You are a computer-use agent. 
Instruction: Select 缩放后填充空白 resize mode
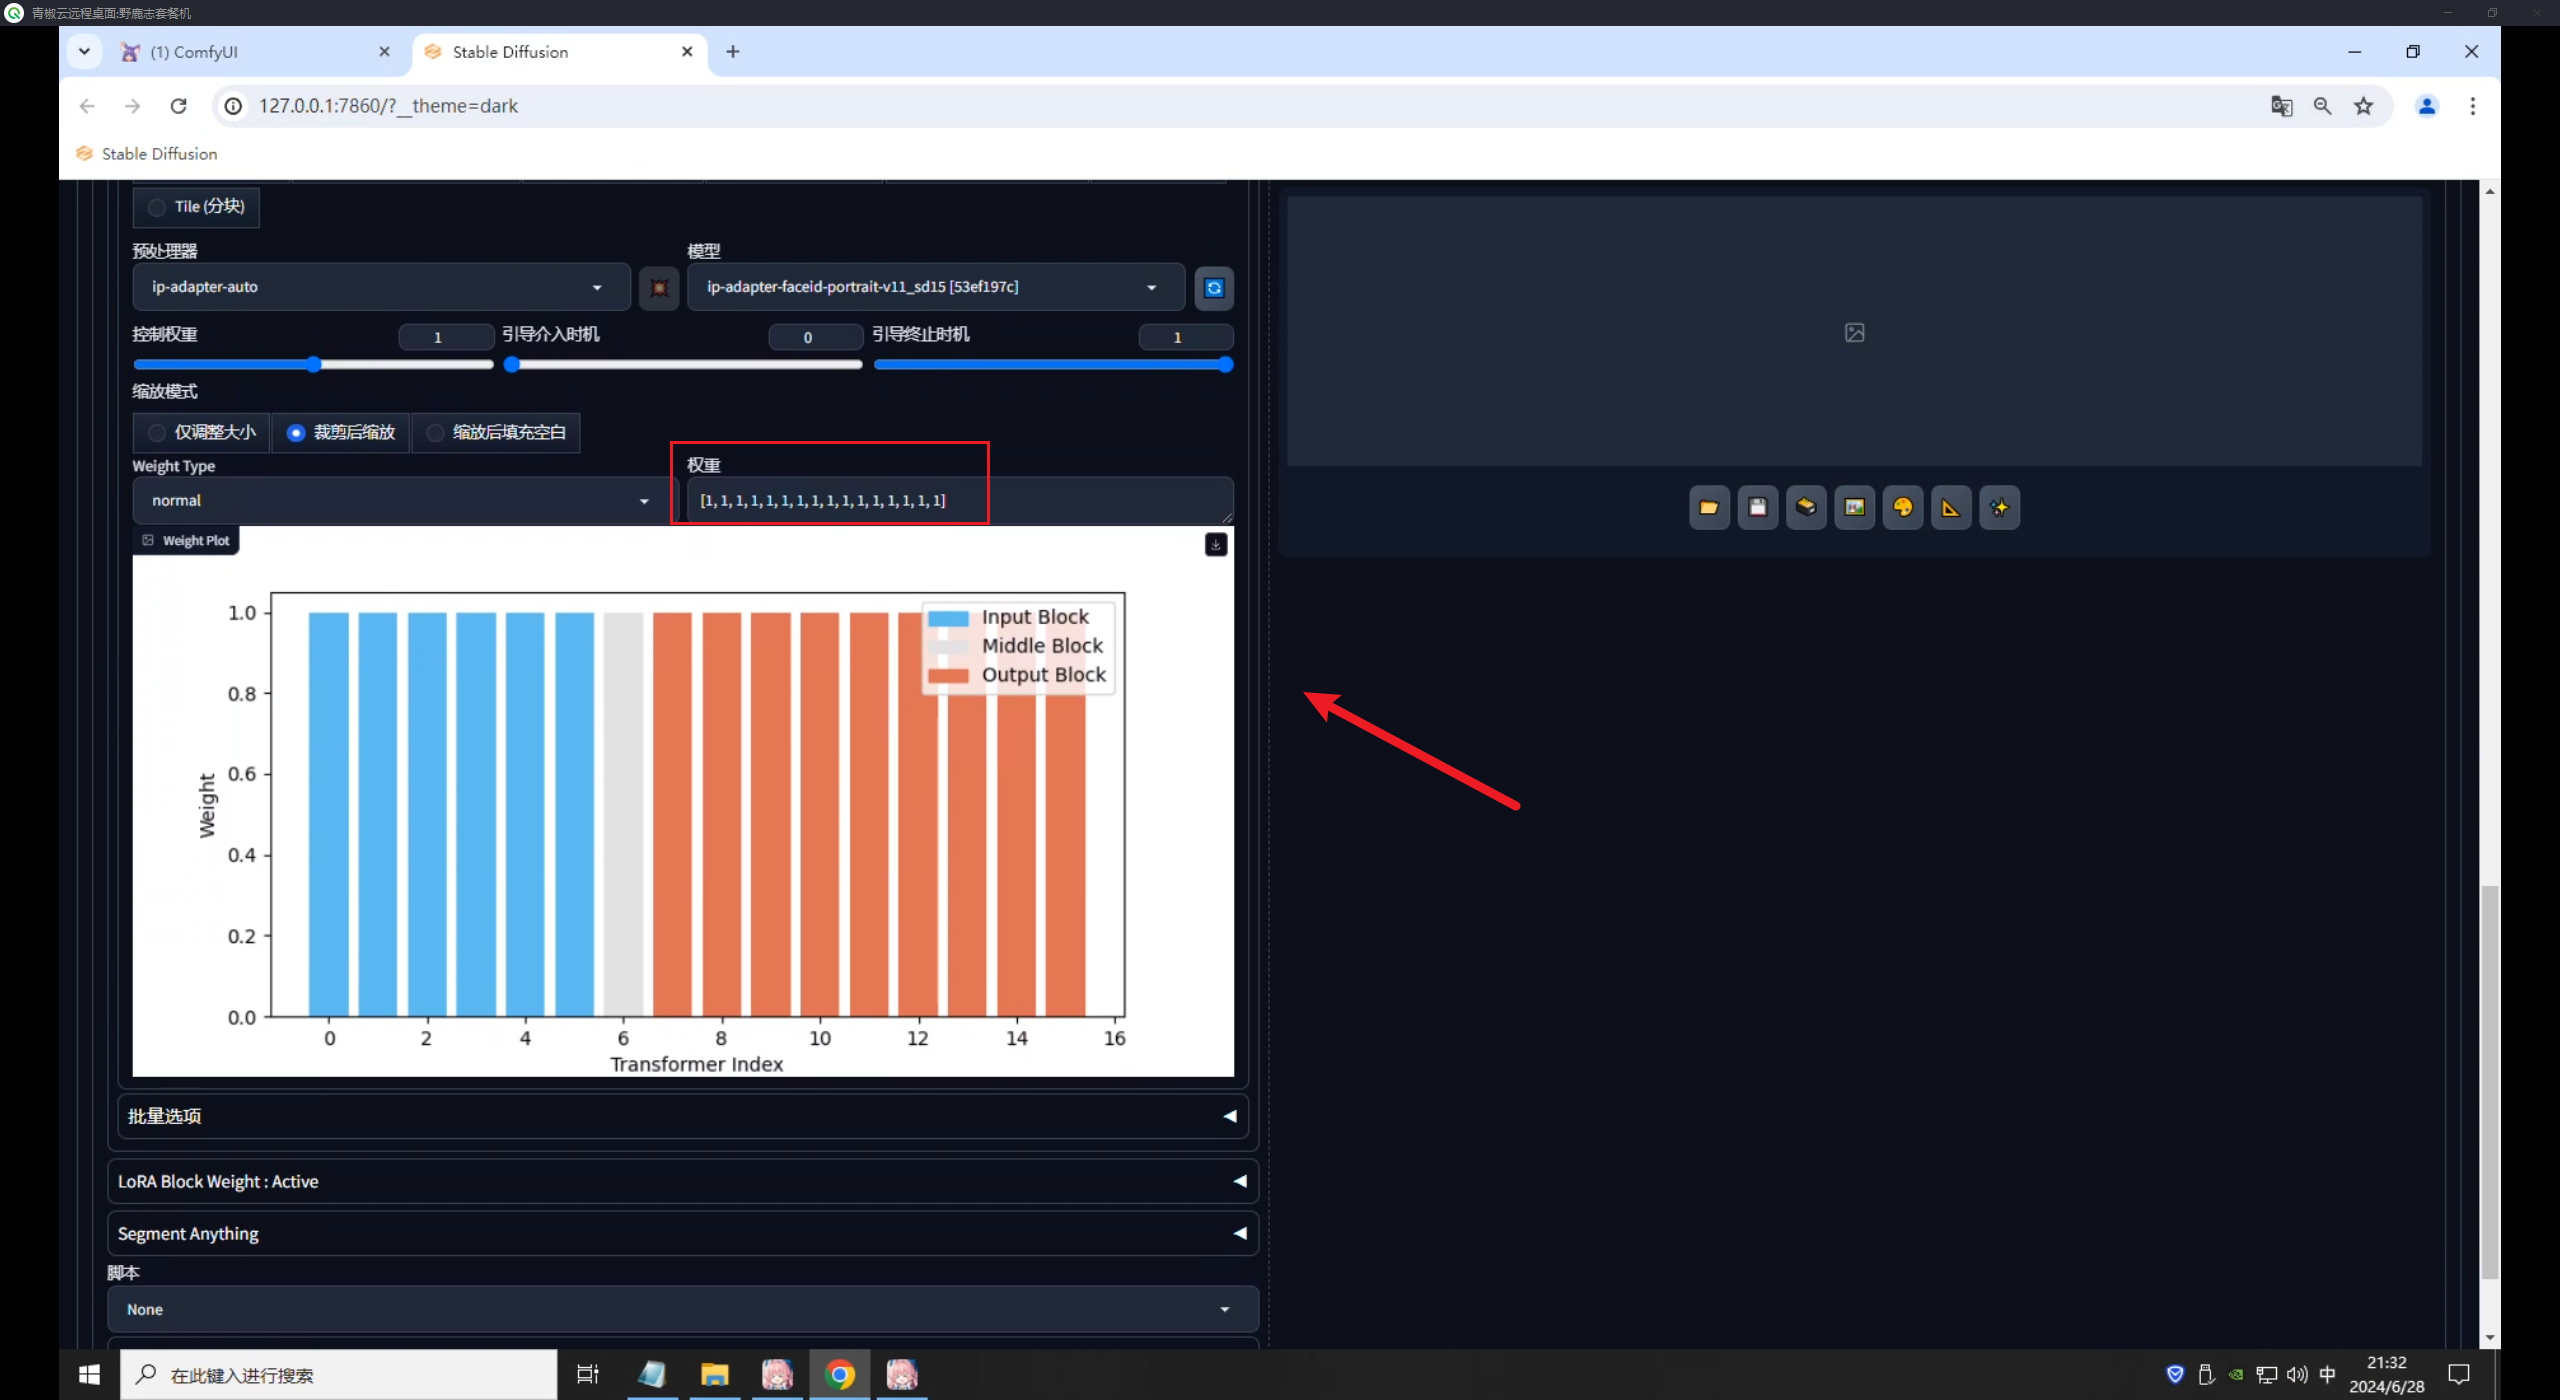496,433
